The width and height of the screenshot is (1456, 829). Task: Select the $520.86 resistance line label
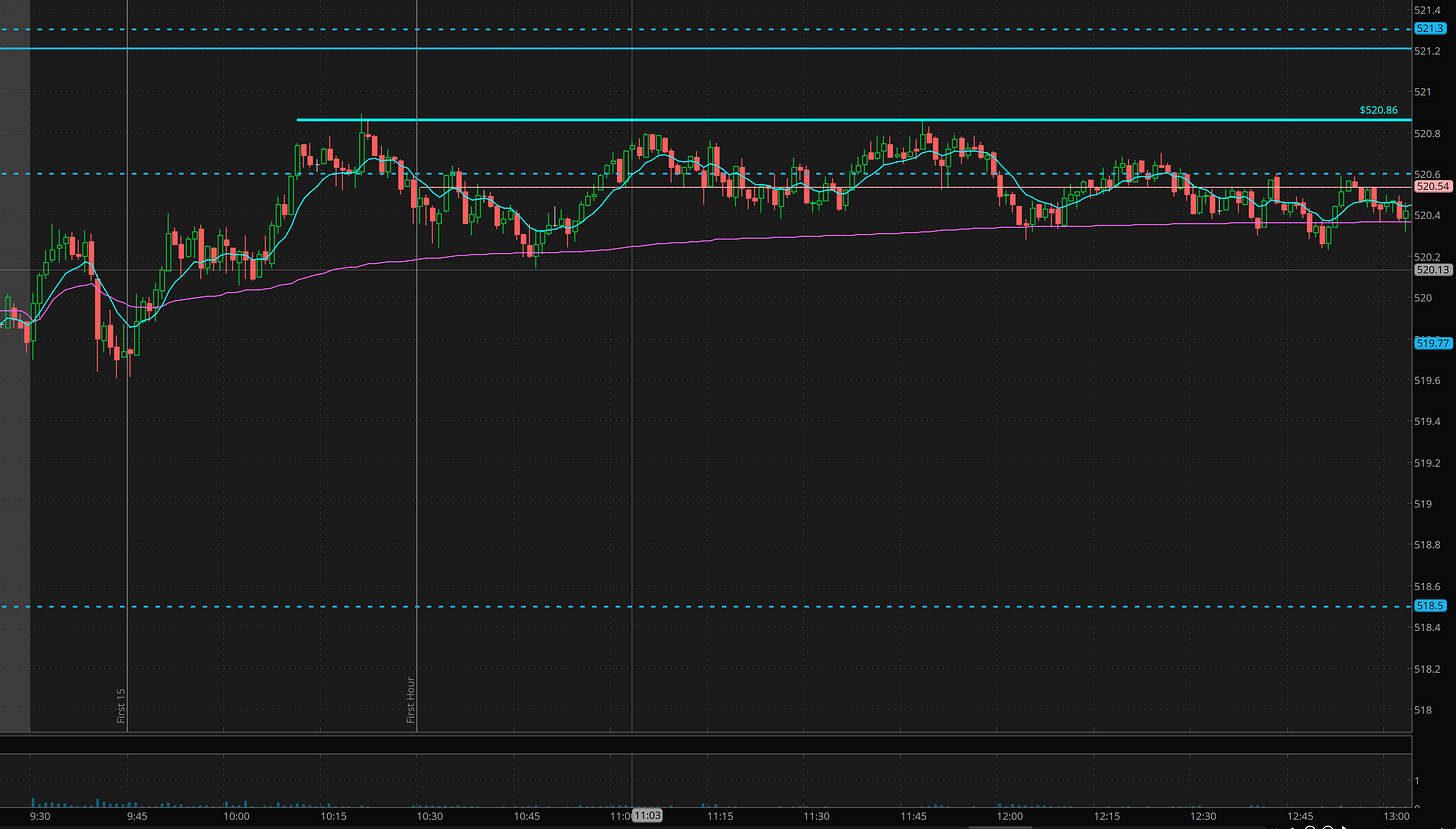pos(1378,110)
